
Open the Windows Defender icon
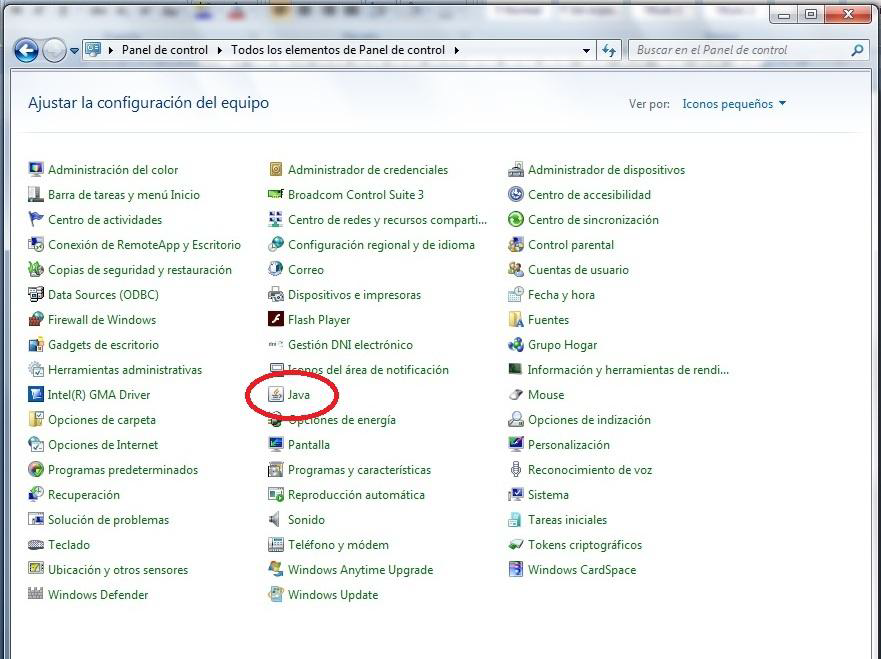tap(35, 594)
